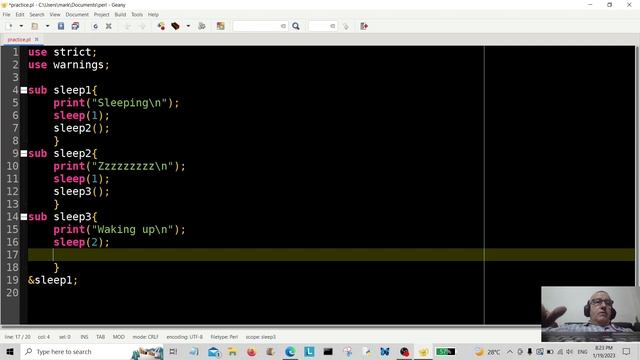This screenshot has height=360, width=640.
Task: Click the 'use warnings;' line
Action: point(69,65)
